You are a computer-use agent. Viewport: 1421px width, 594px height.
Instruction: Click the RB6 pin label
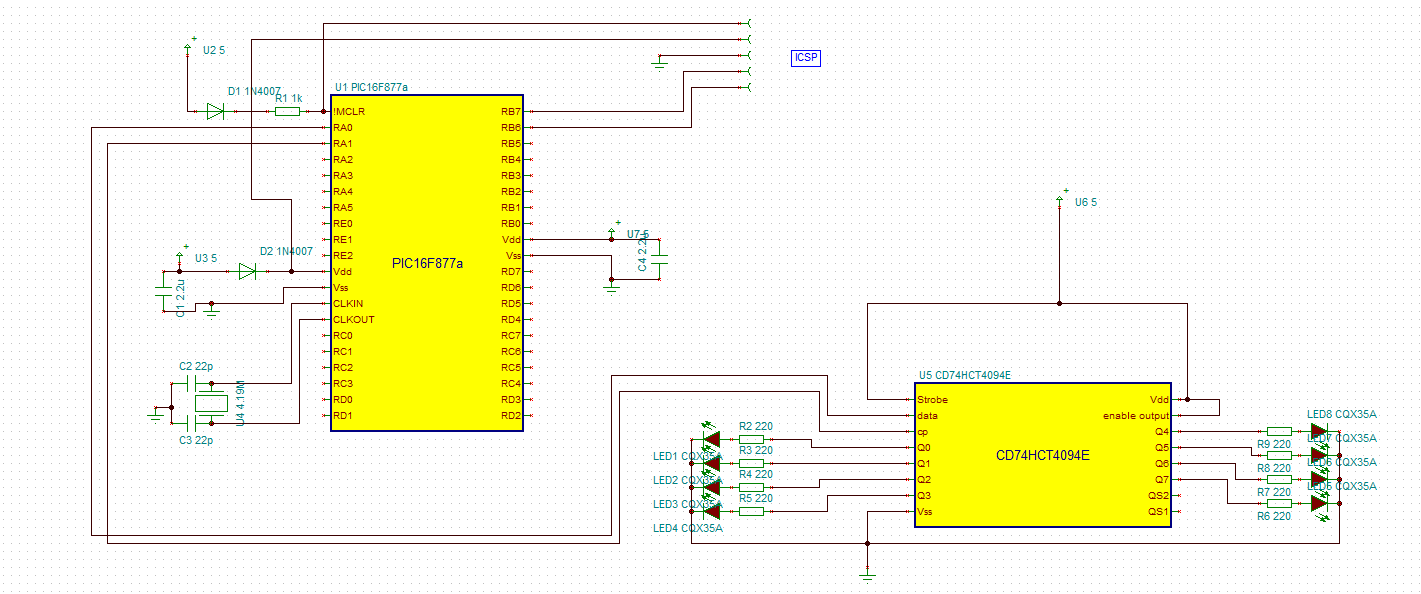click(511, 128)
